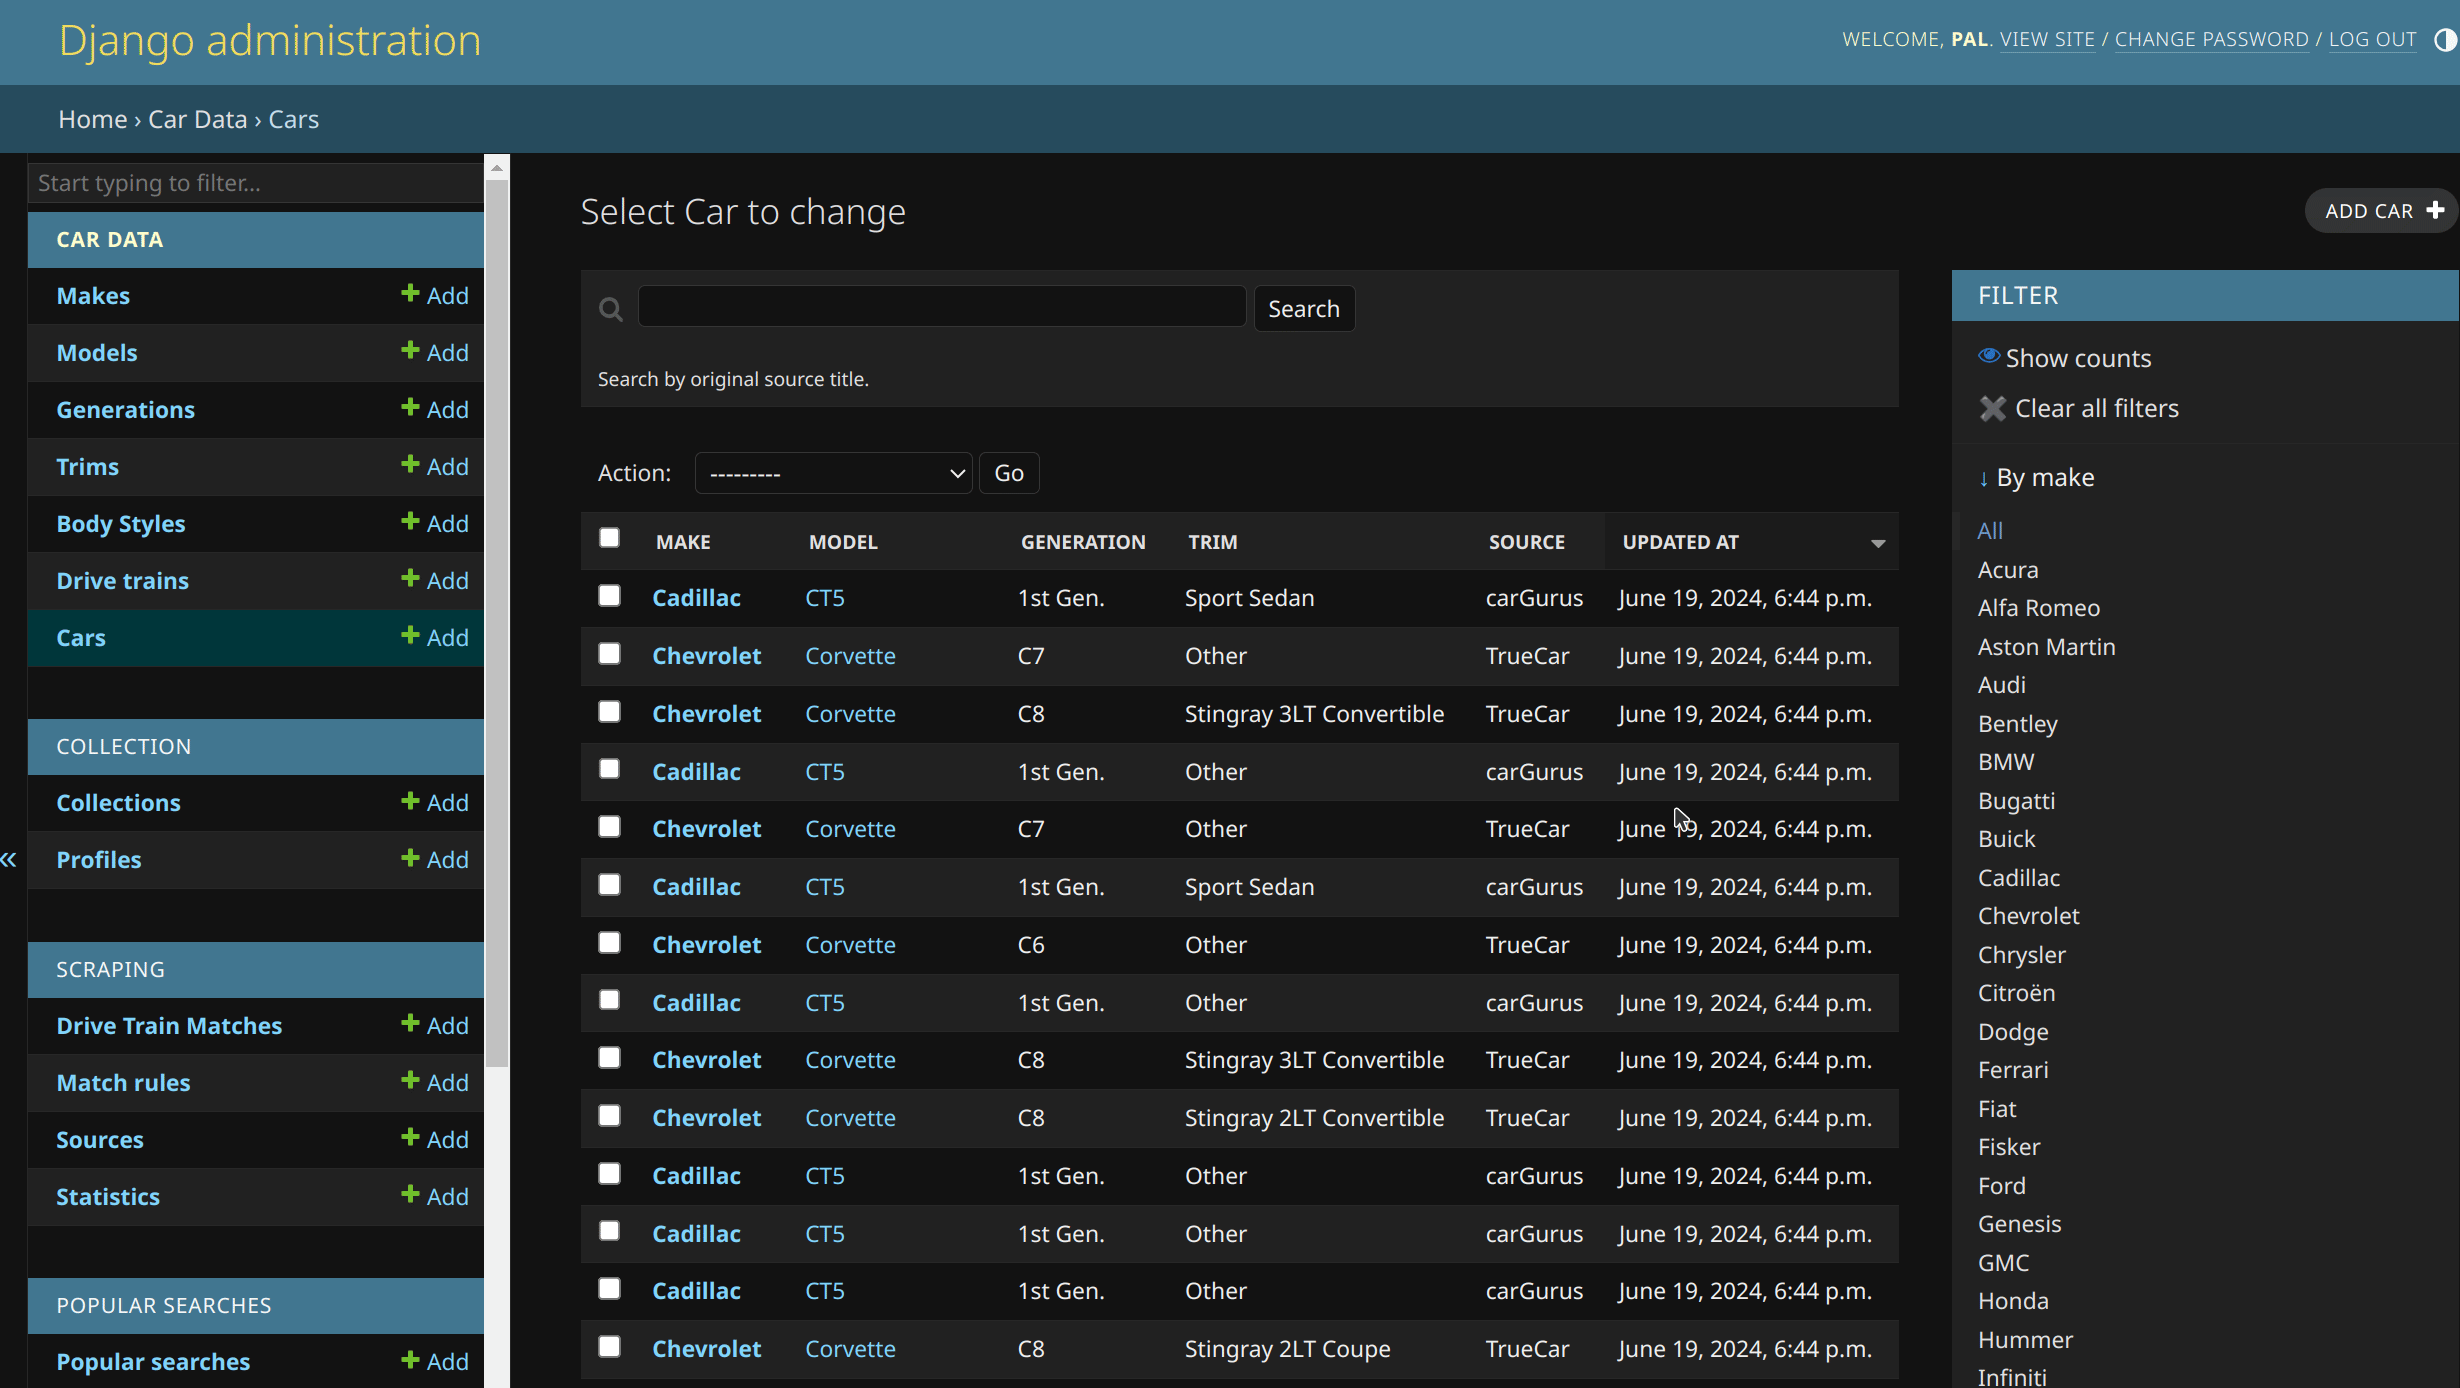The image size is (2460, 1388).
Task: Open the CHANGE PASSWORD link
Action: 2211,39
